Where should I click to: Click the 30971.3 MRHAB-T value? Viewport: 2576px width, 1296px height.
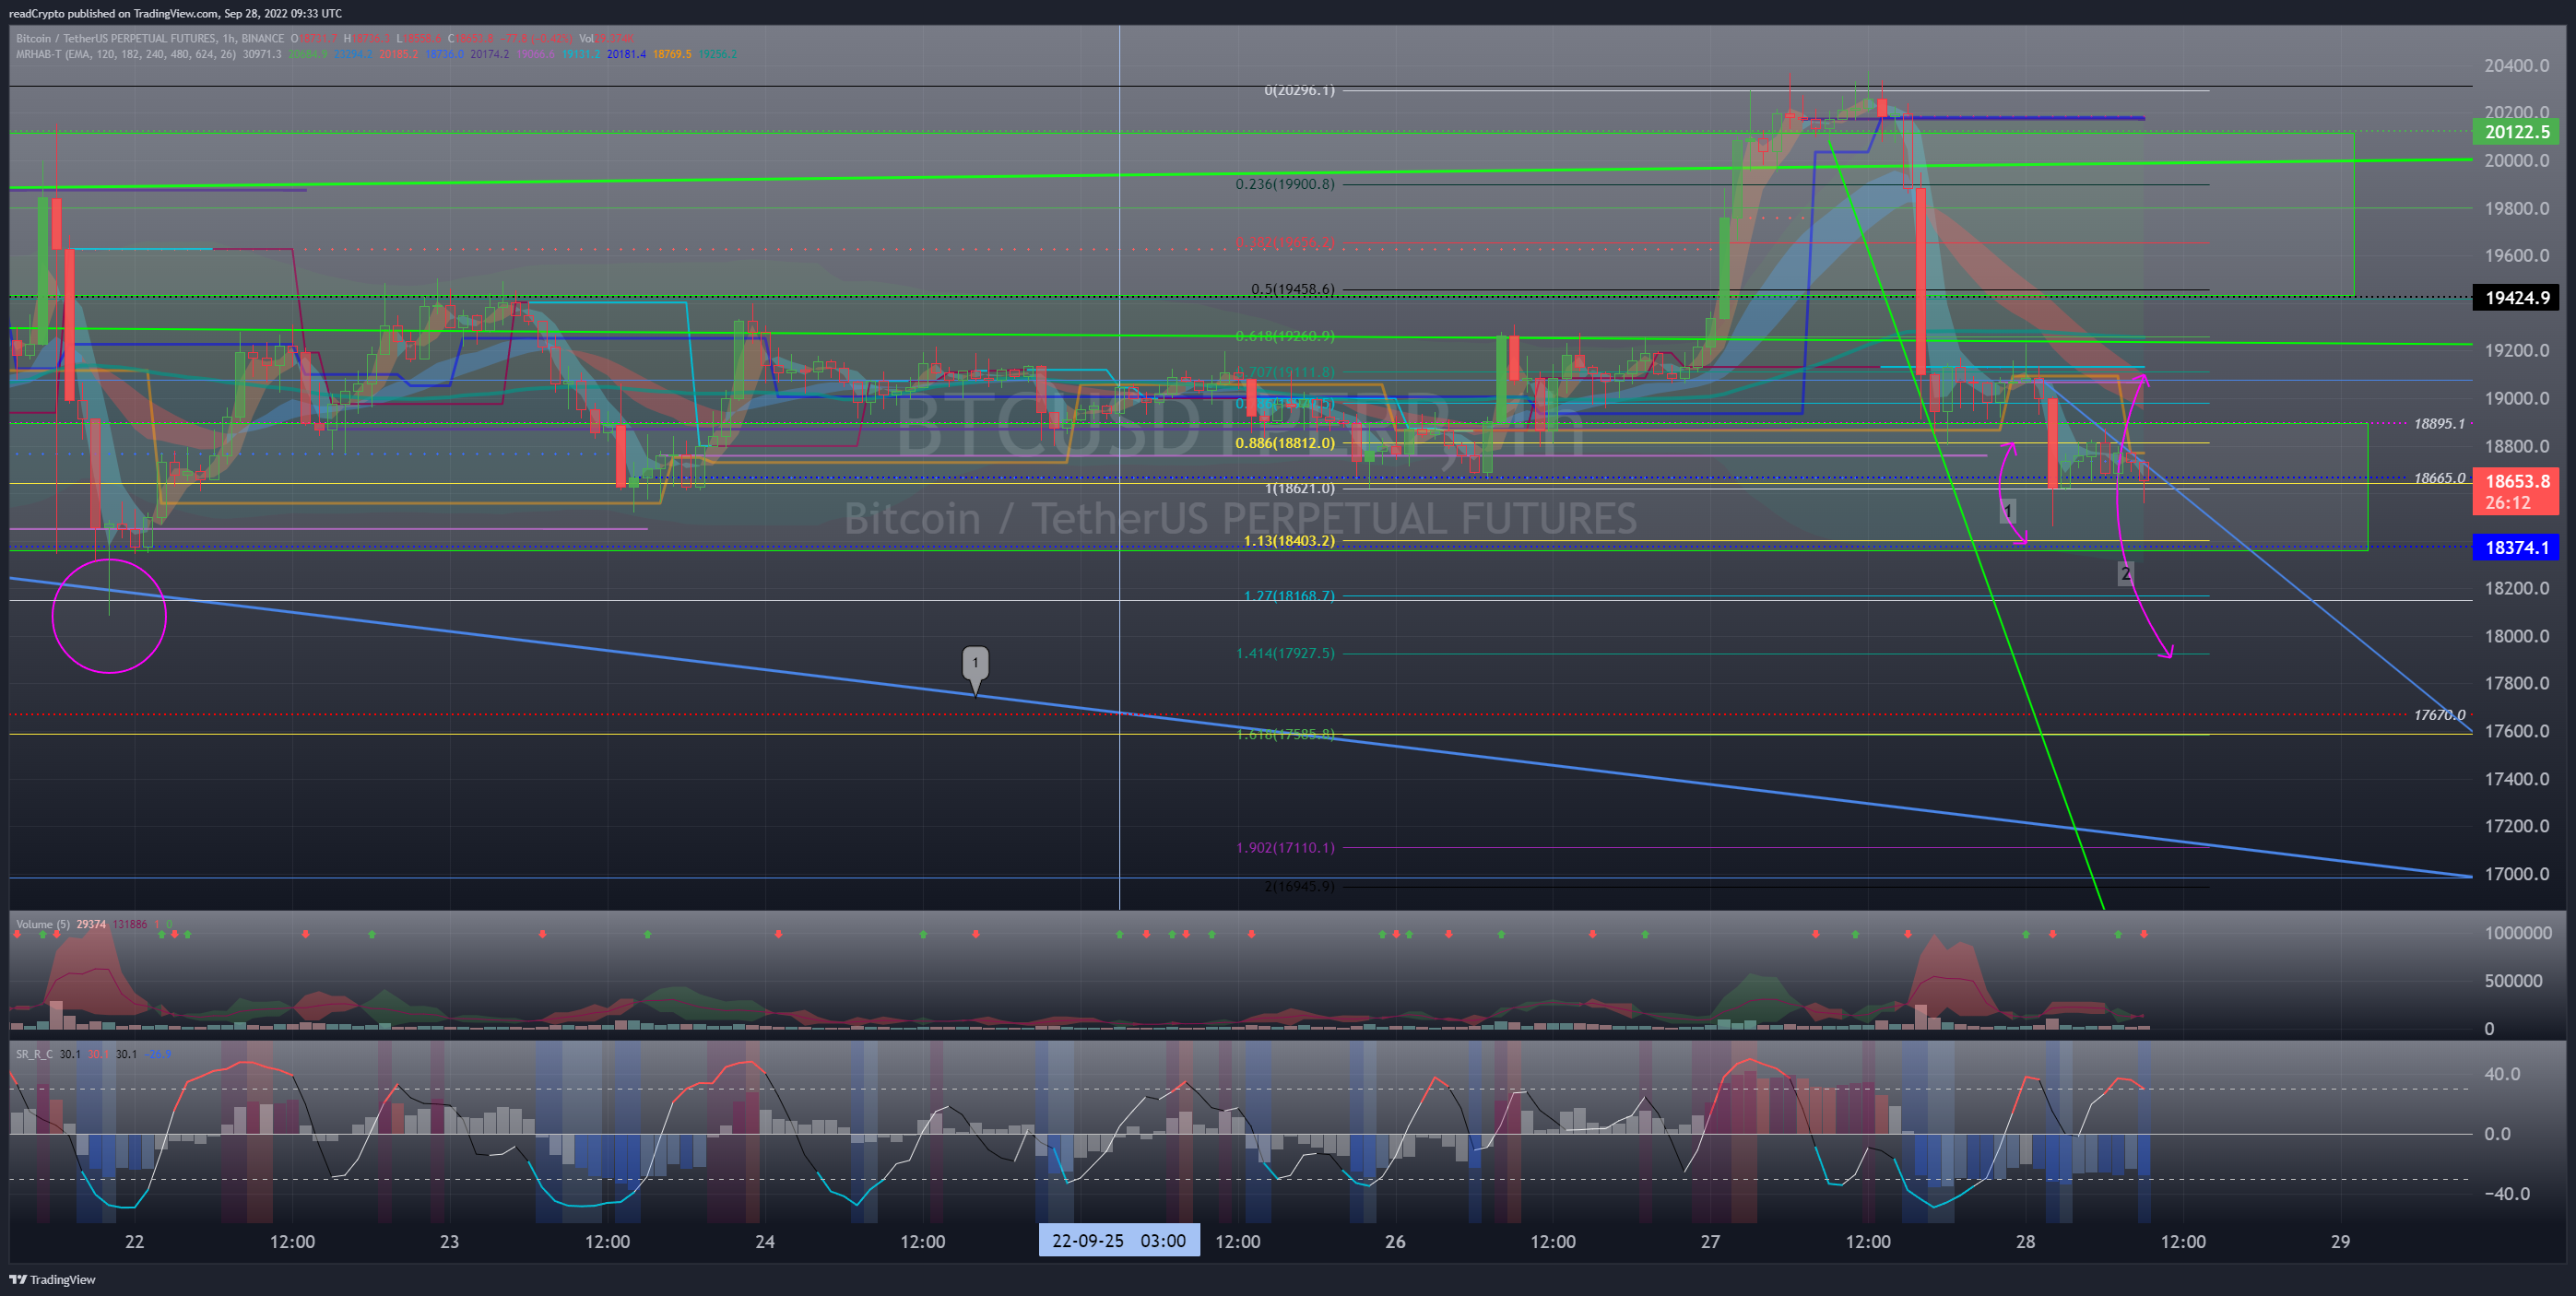tap(261, 54)
